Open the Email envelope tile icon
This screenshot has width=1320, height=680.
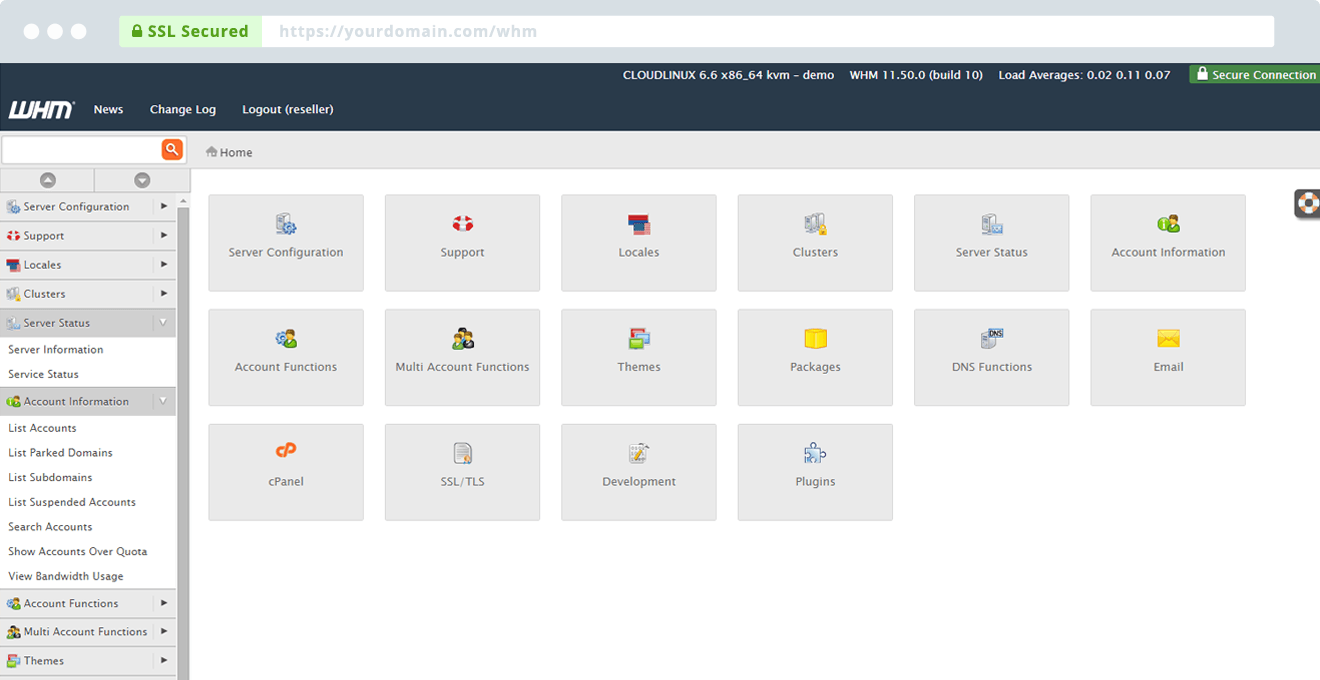(x=1168, y=338)
